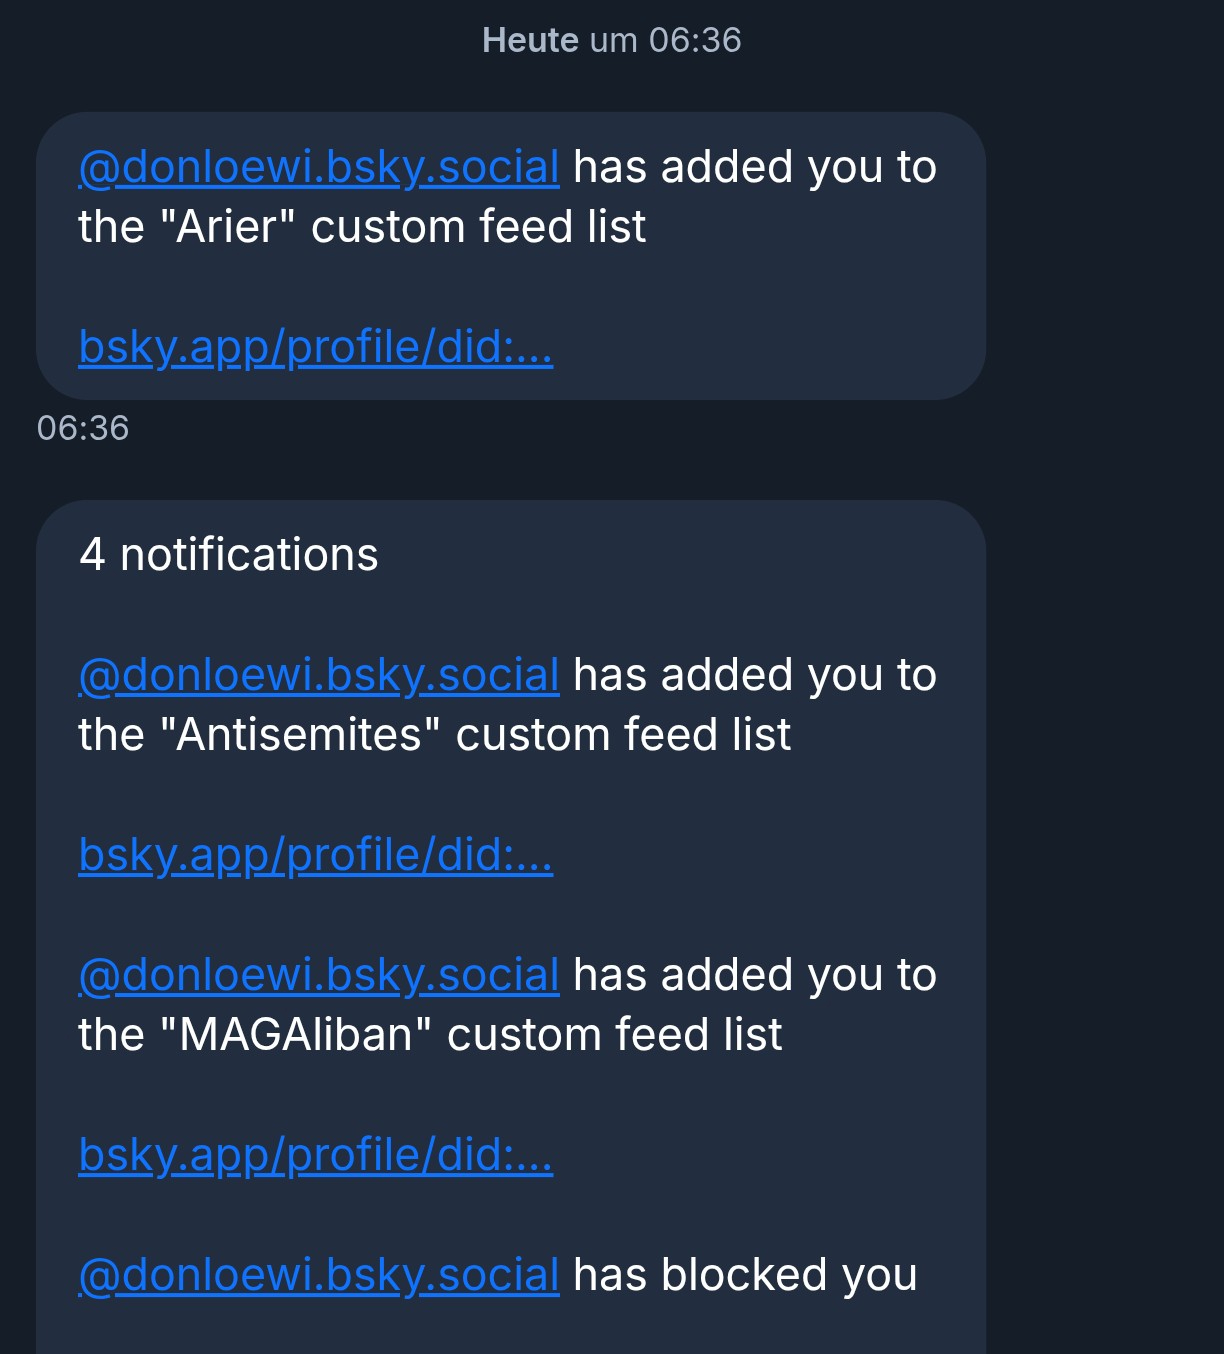
Task: Open donloewi handle link in the Arier message
Action: [318, 167]
